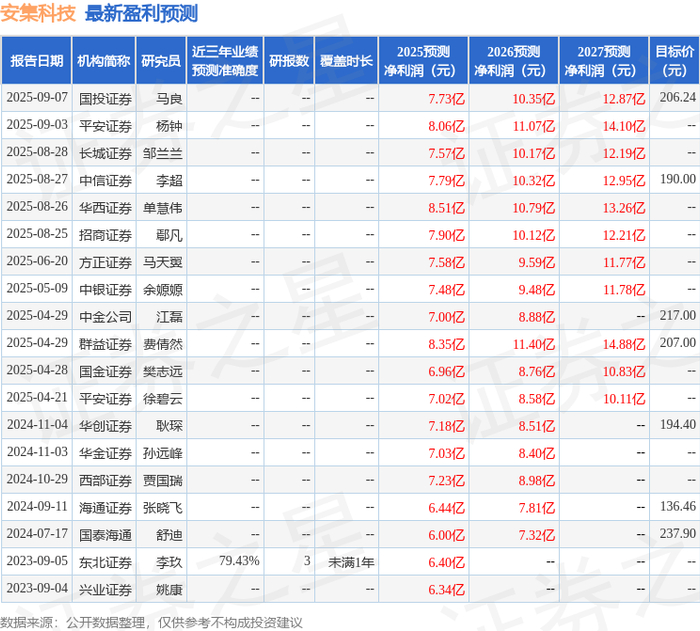Click the target price 217.00
This screenshot has height=631, width=700.
point(678,315)
